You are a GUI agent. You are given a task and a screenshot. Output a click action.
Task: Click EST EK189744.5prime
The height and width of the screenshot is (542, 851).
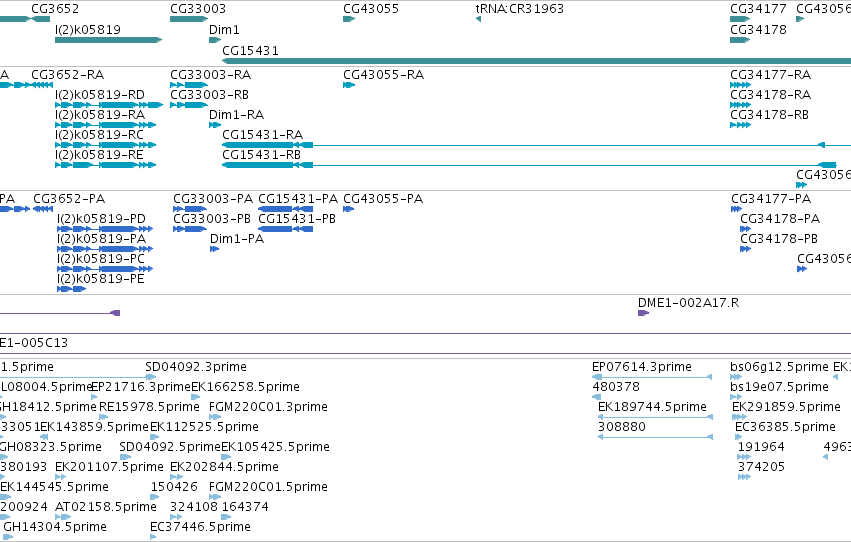click(655, 417)
